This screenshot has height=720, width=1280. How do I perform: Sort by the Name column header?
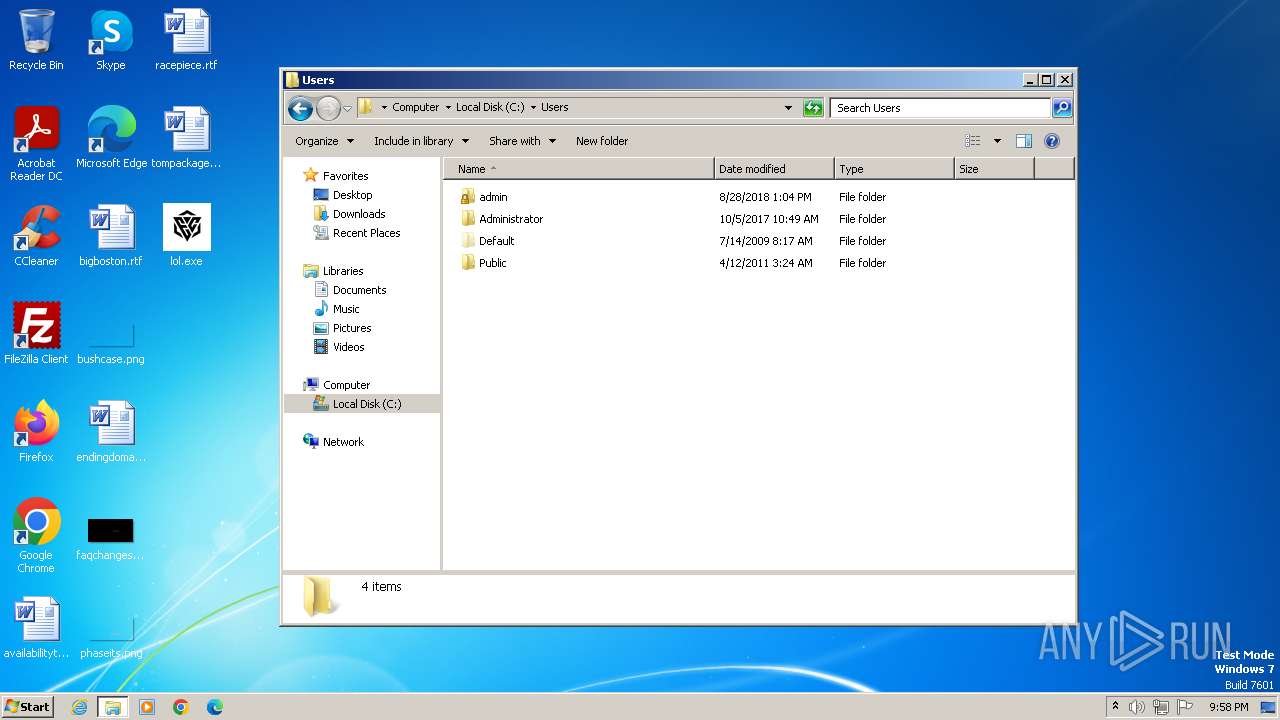click(x=579, y=169)
